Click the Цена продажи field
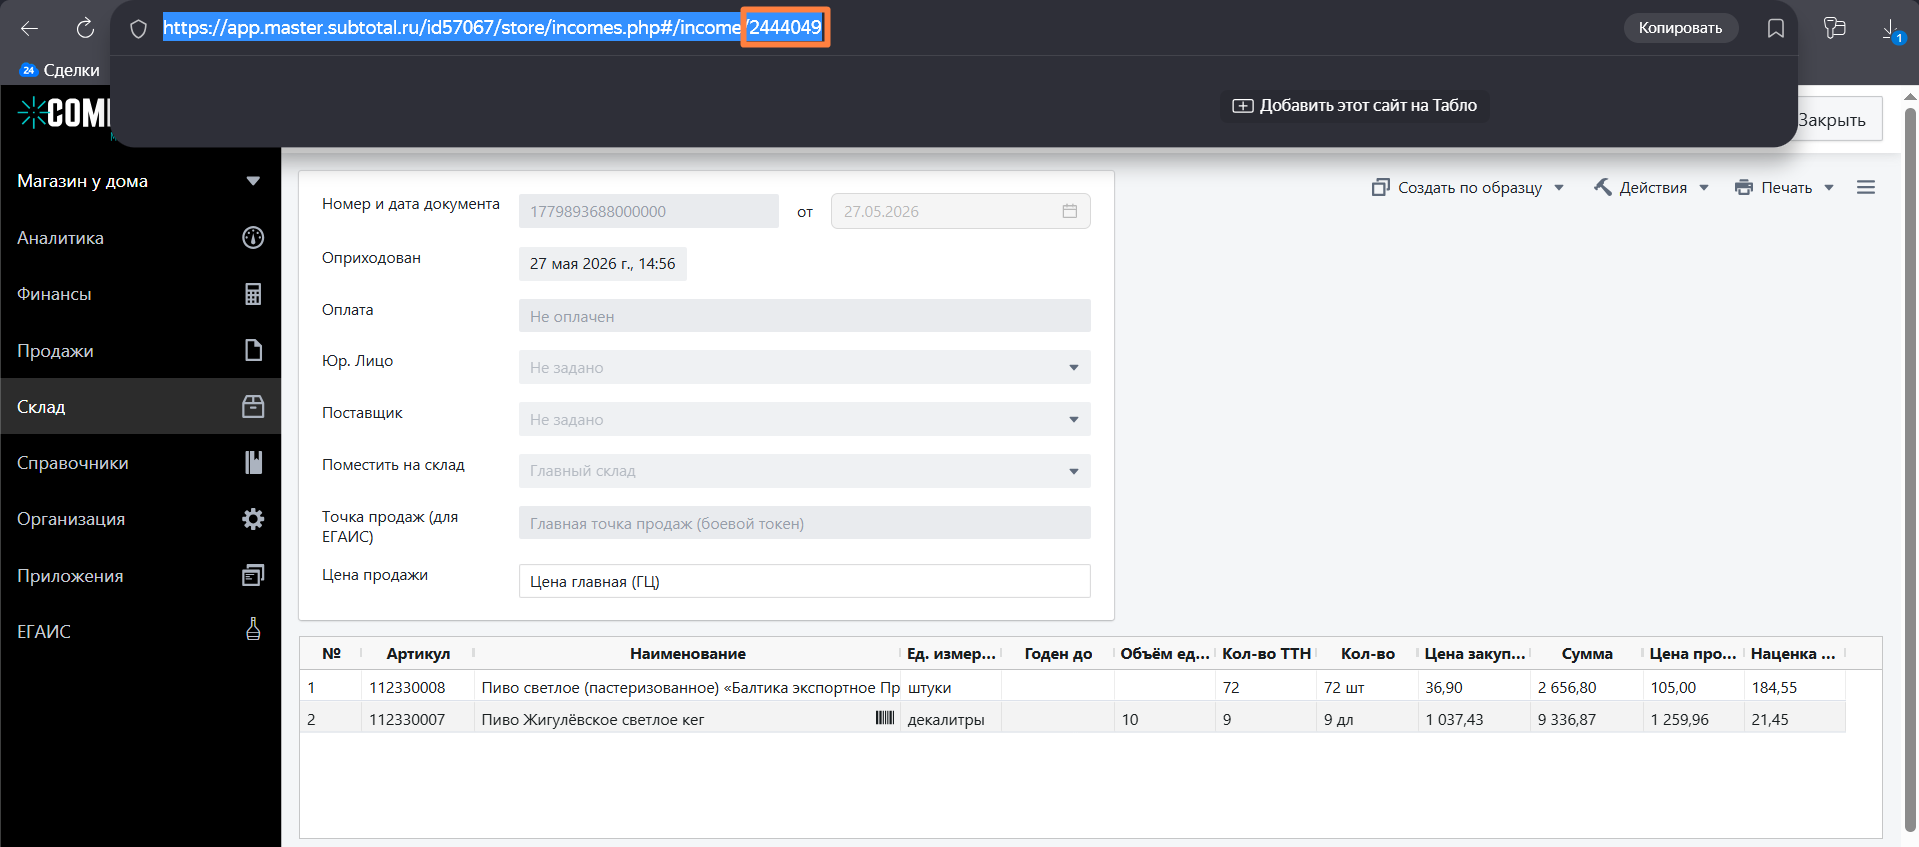The width and height of the screenshot is (1919, 847). pyautogui.click(x=804, y=581)
